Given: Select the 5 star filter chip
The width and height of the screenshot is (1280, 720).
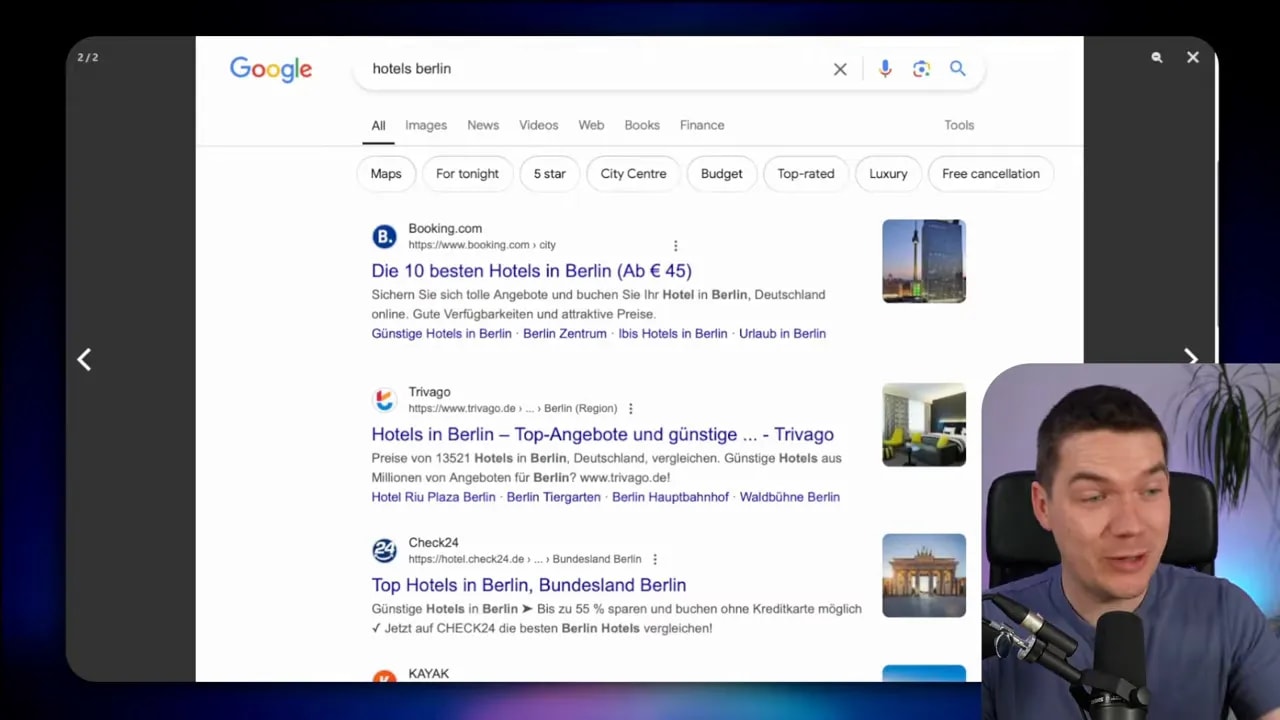Looking at the screenshot, I should [549, 174].
